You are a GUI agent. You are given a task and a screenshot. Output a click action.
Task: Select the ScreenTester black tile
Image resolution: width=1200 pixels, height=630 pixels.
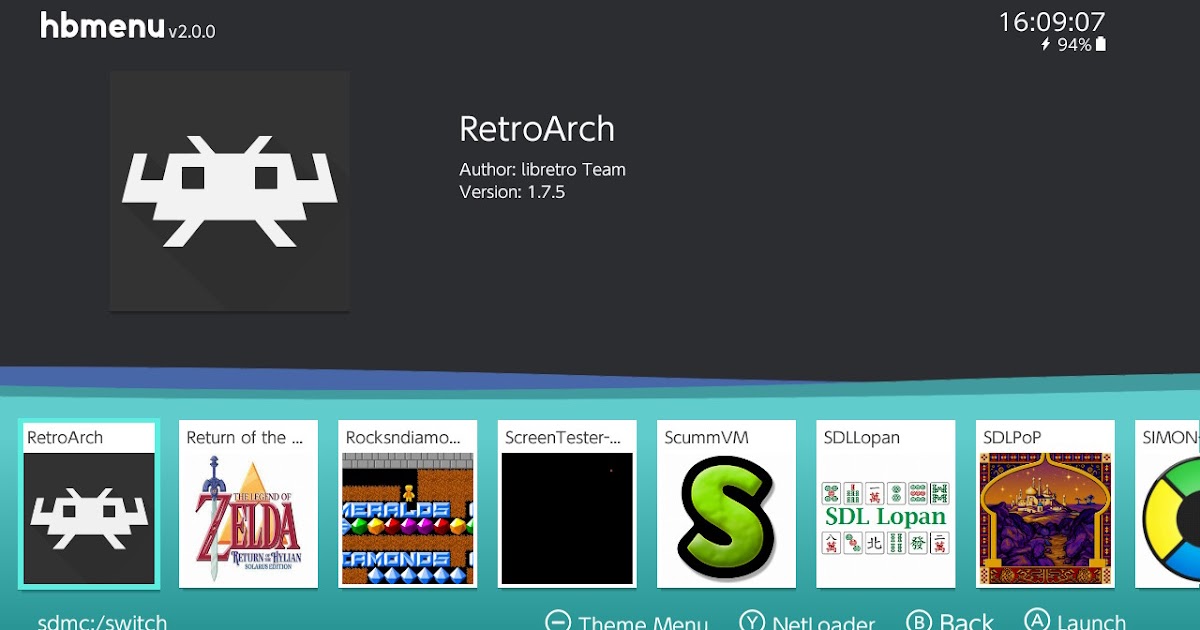[x=567, y=503]
